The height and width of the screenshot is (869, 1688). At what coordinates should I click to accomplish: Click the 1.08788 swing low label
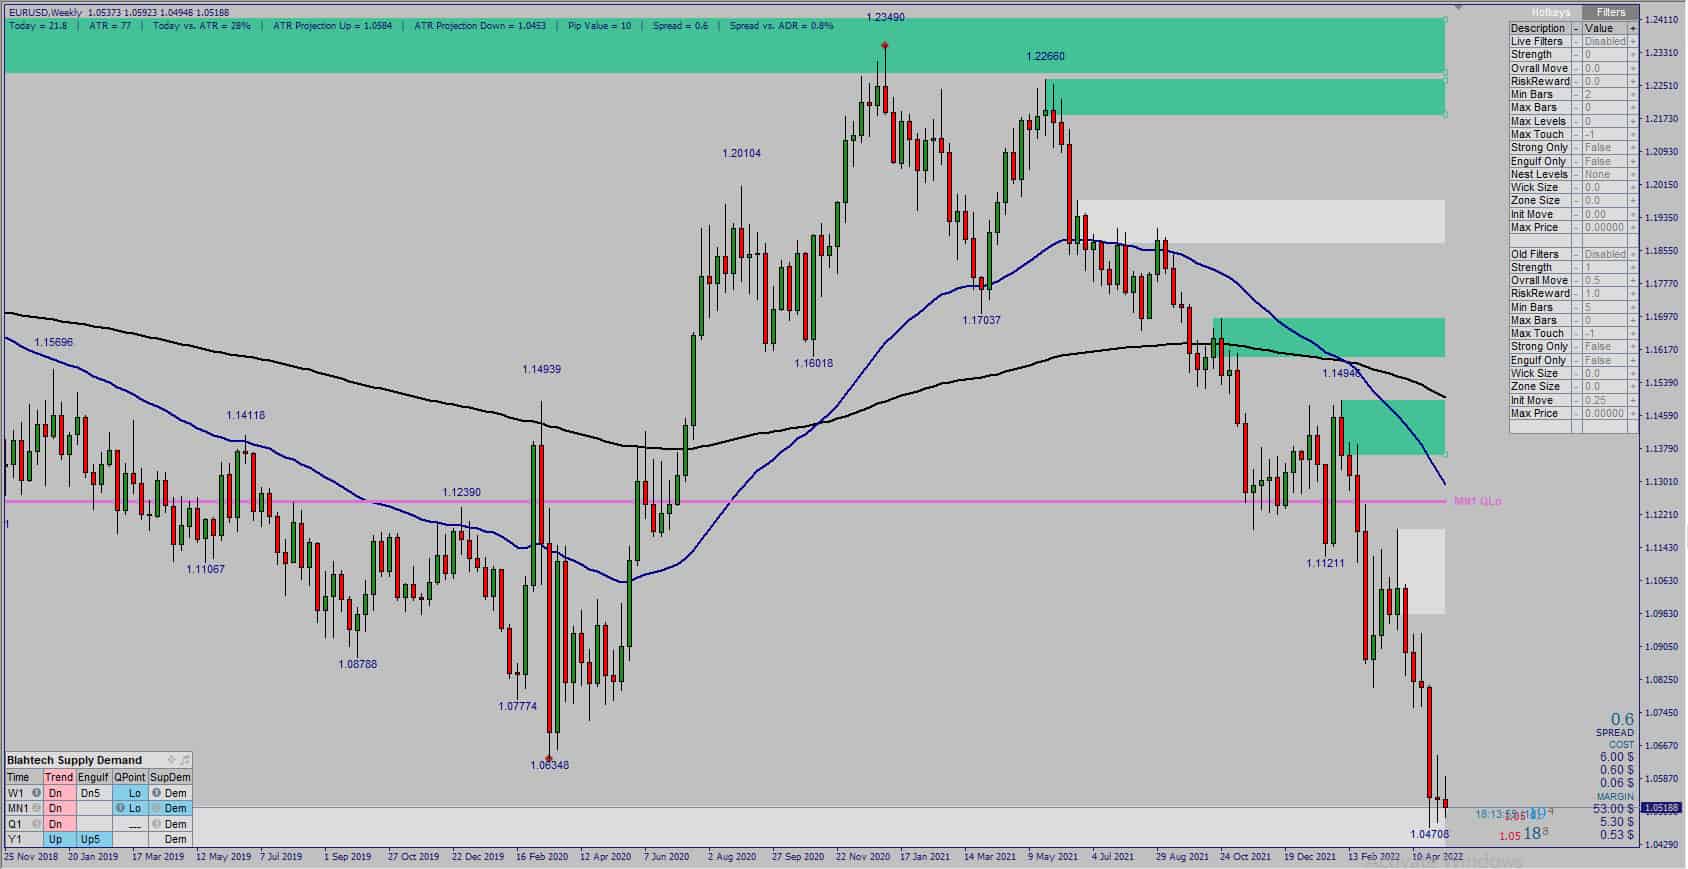click(358, 664)
